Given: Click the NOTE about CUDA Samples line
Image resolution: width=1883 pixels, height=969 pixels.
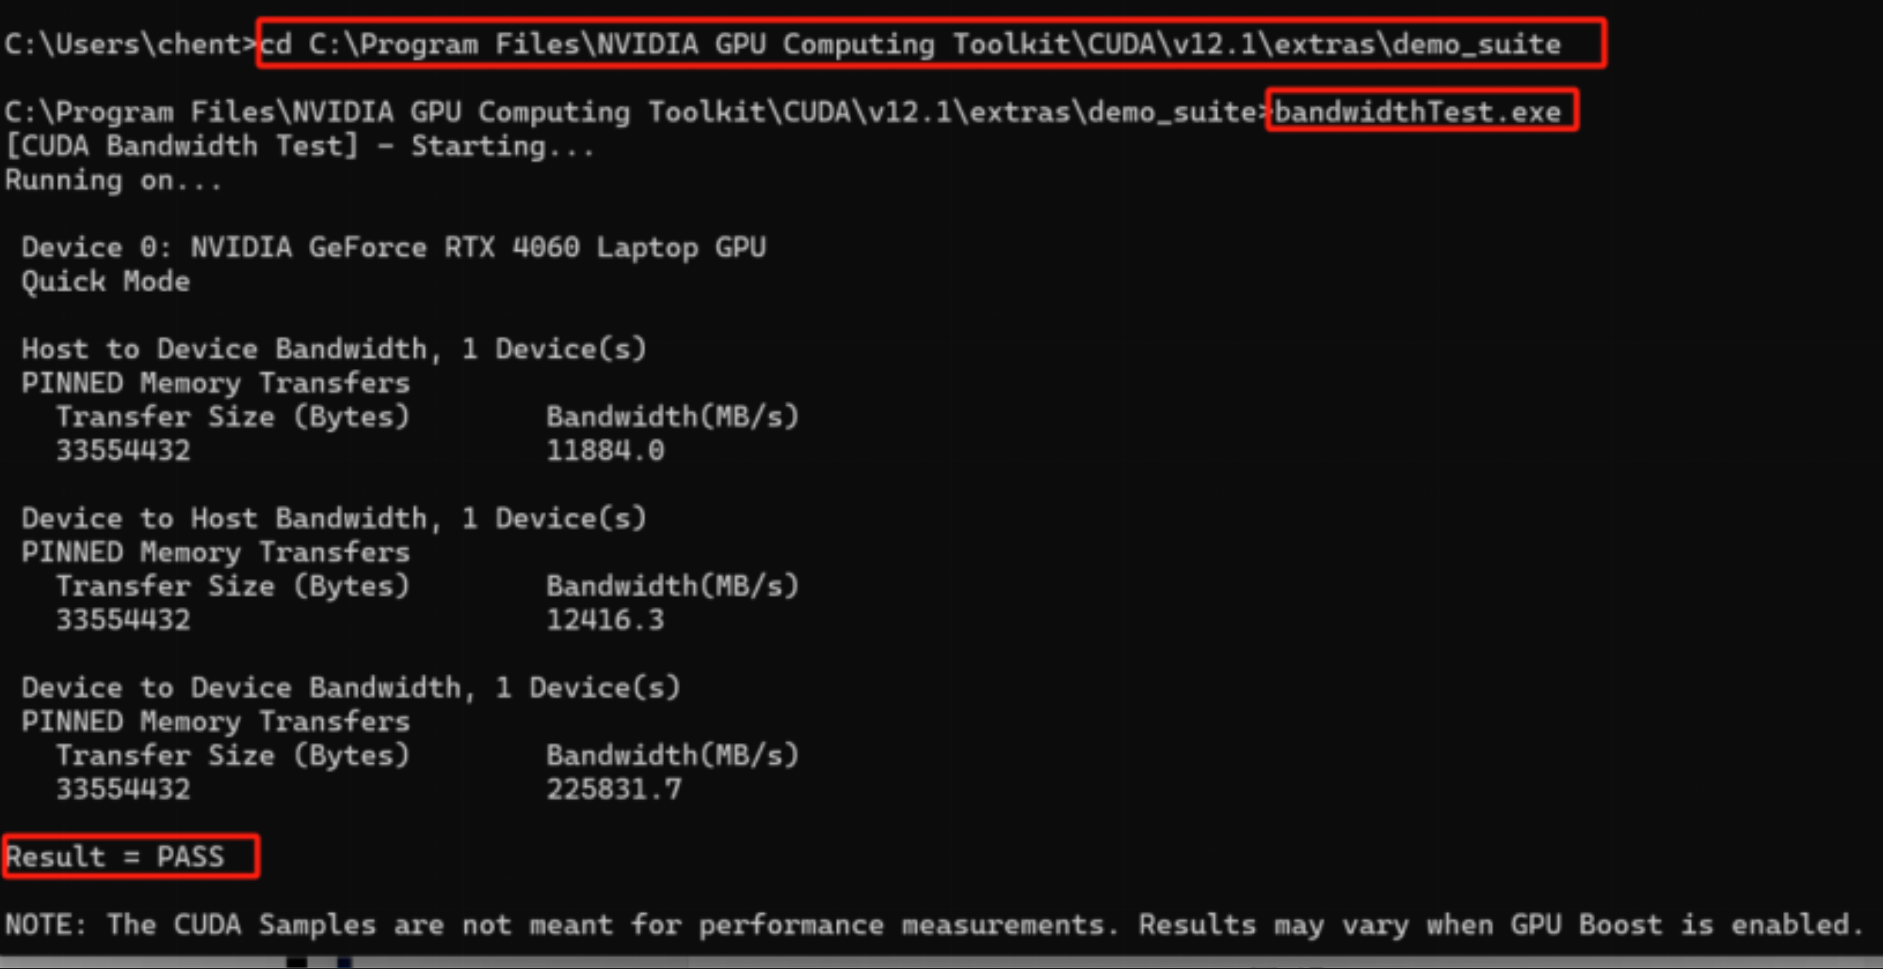Looking at the screenshot, I should pyautogui.click(x=934, y=924).
